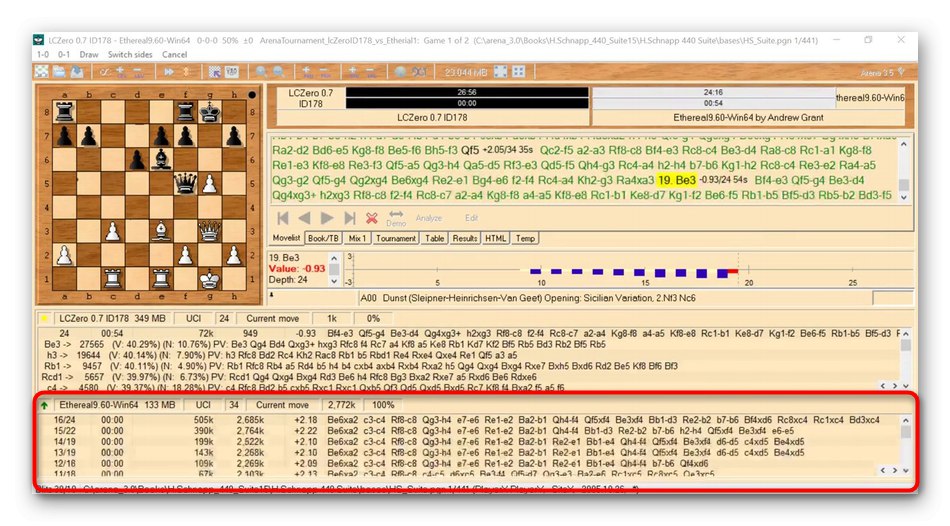Click the Ethereal engine UCI button

coord(203,405)
